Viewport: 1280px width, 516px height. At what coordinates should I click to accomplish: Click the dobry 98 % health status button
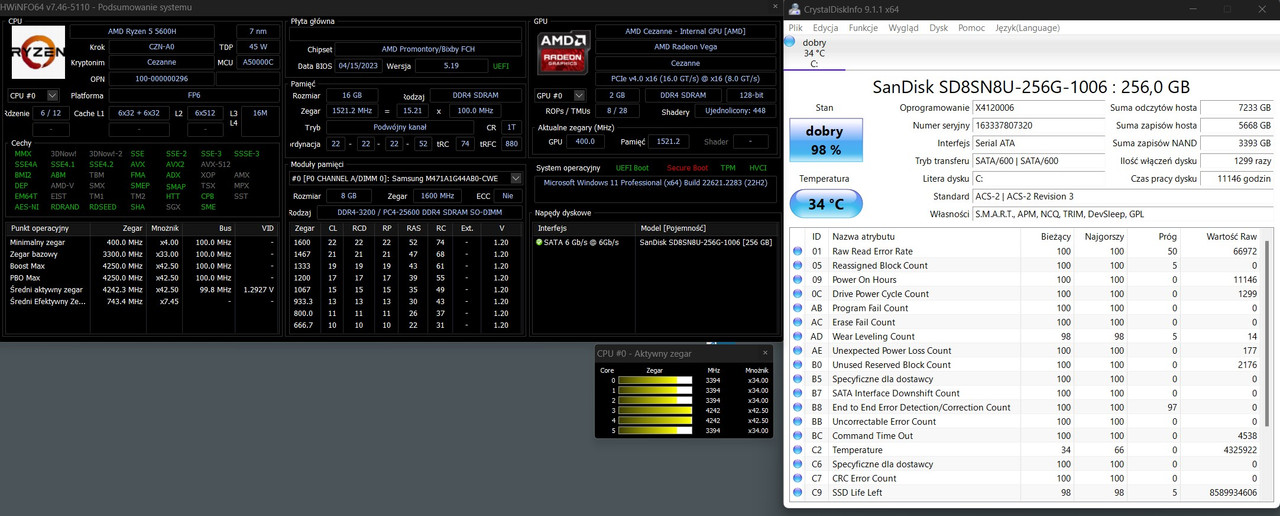pyautogui.click(x=825, y=140)
